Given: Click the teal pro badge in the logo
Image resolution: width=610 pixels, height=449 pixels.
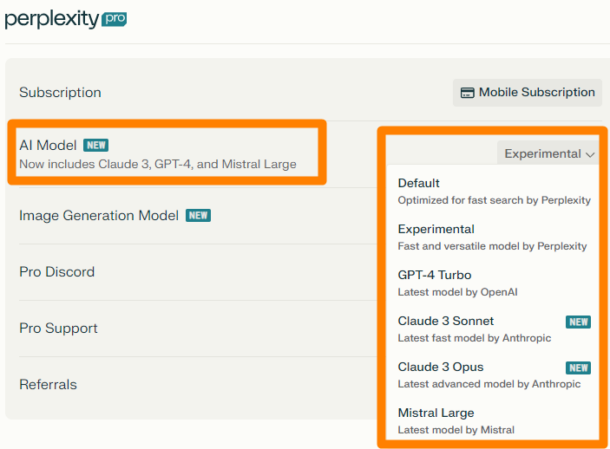Looking at the screenshot, I should (x=114, y=19).
